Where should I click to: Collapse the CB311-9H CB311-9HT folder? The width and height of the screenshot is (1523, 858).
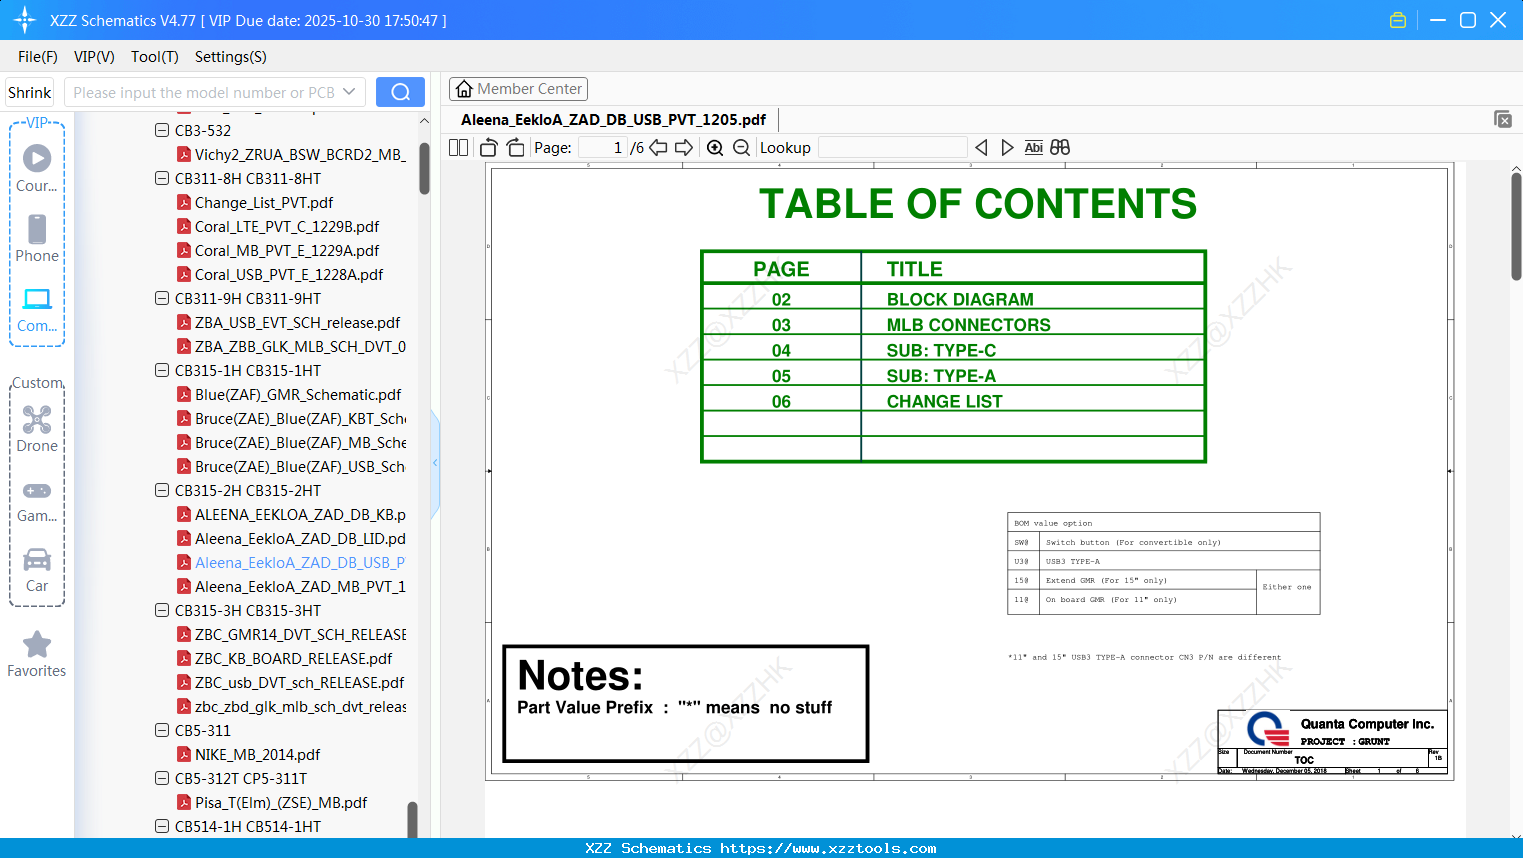click(162, 298)
